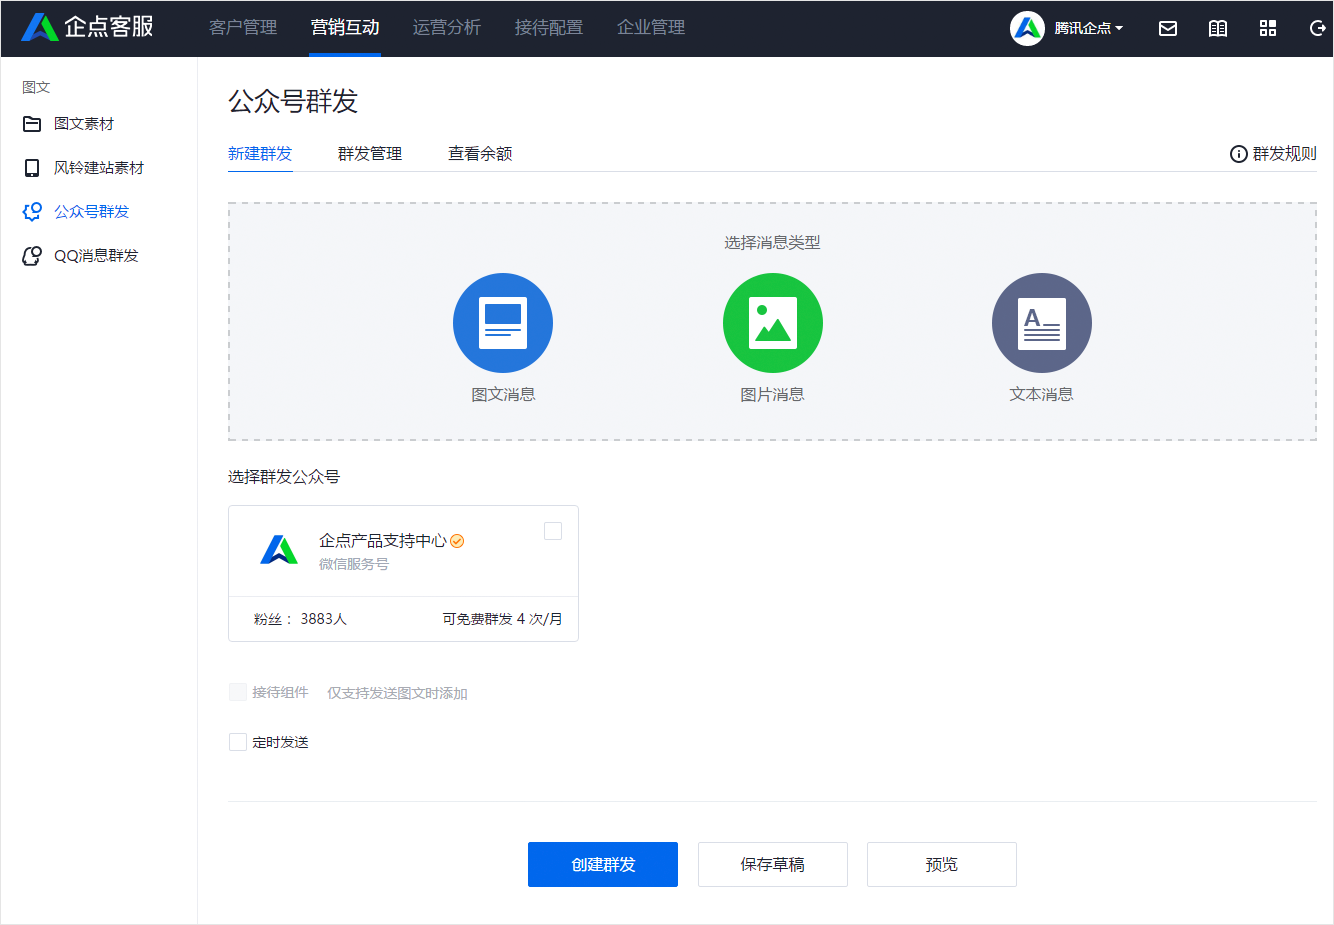Image resolution: width=1334 pixels, height=925 pixels.
Task: Click the 企点产品支持中心 account logo
Action: (x=279, y=550)
